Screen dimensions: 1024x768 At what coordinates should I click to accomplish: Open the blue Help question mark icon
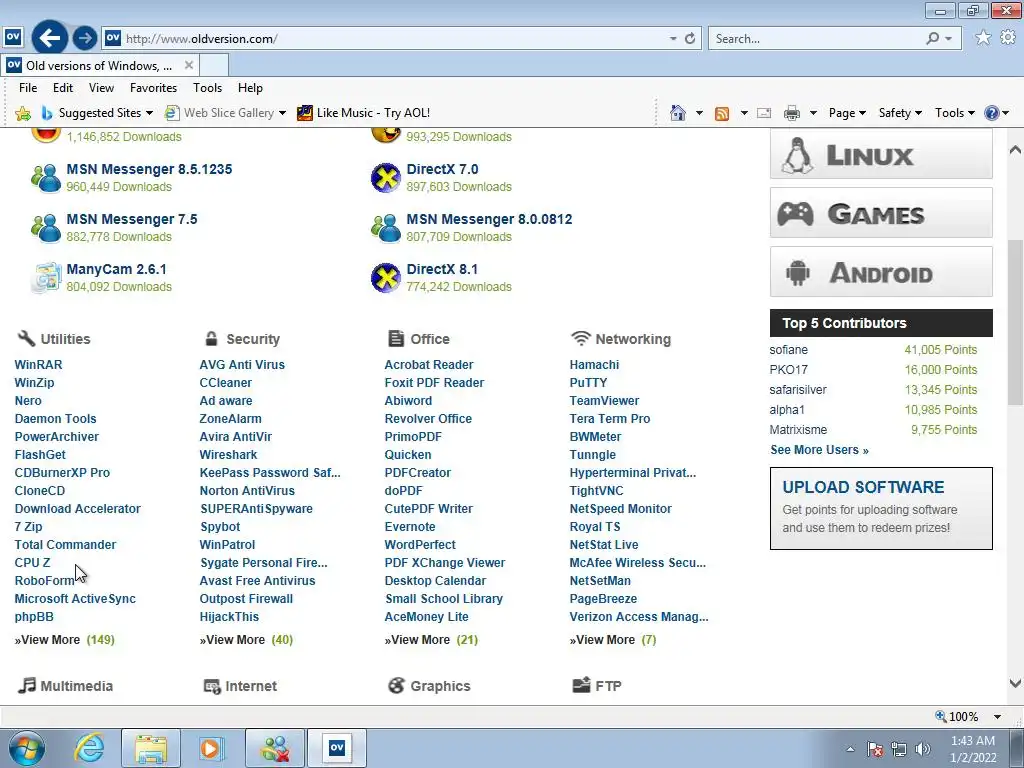click(991, 113)
